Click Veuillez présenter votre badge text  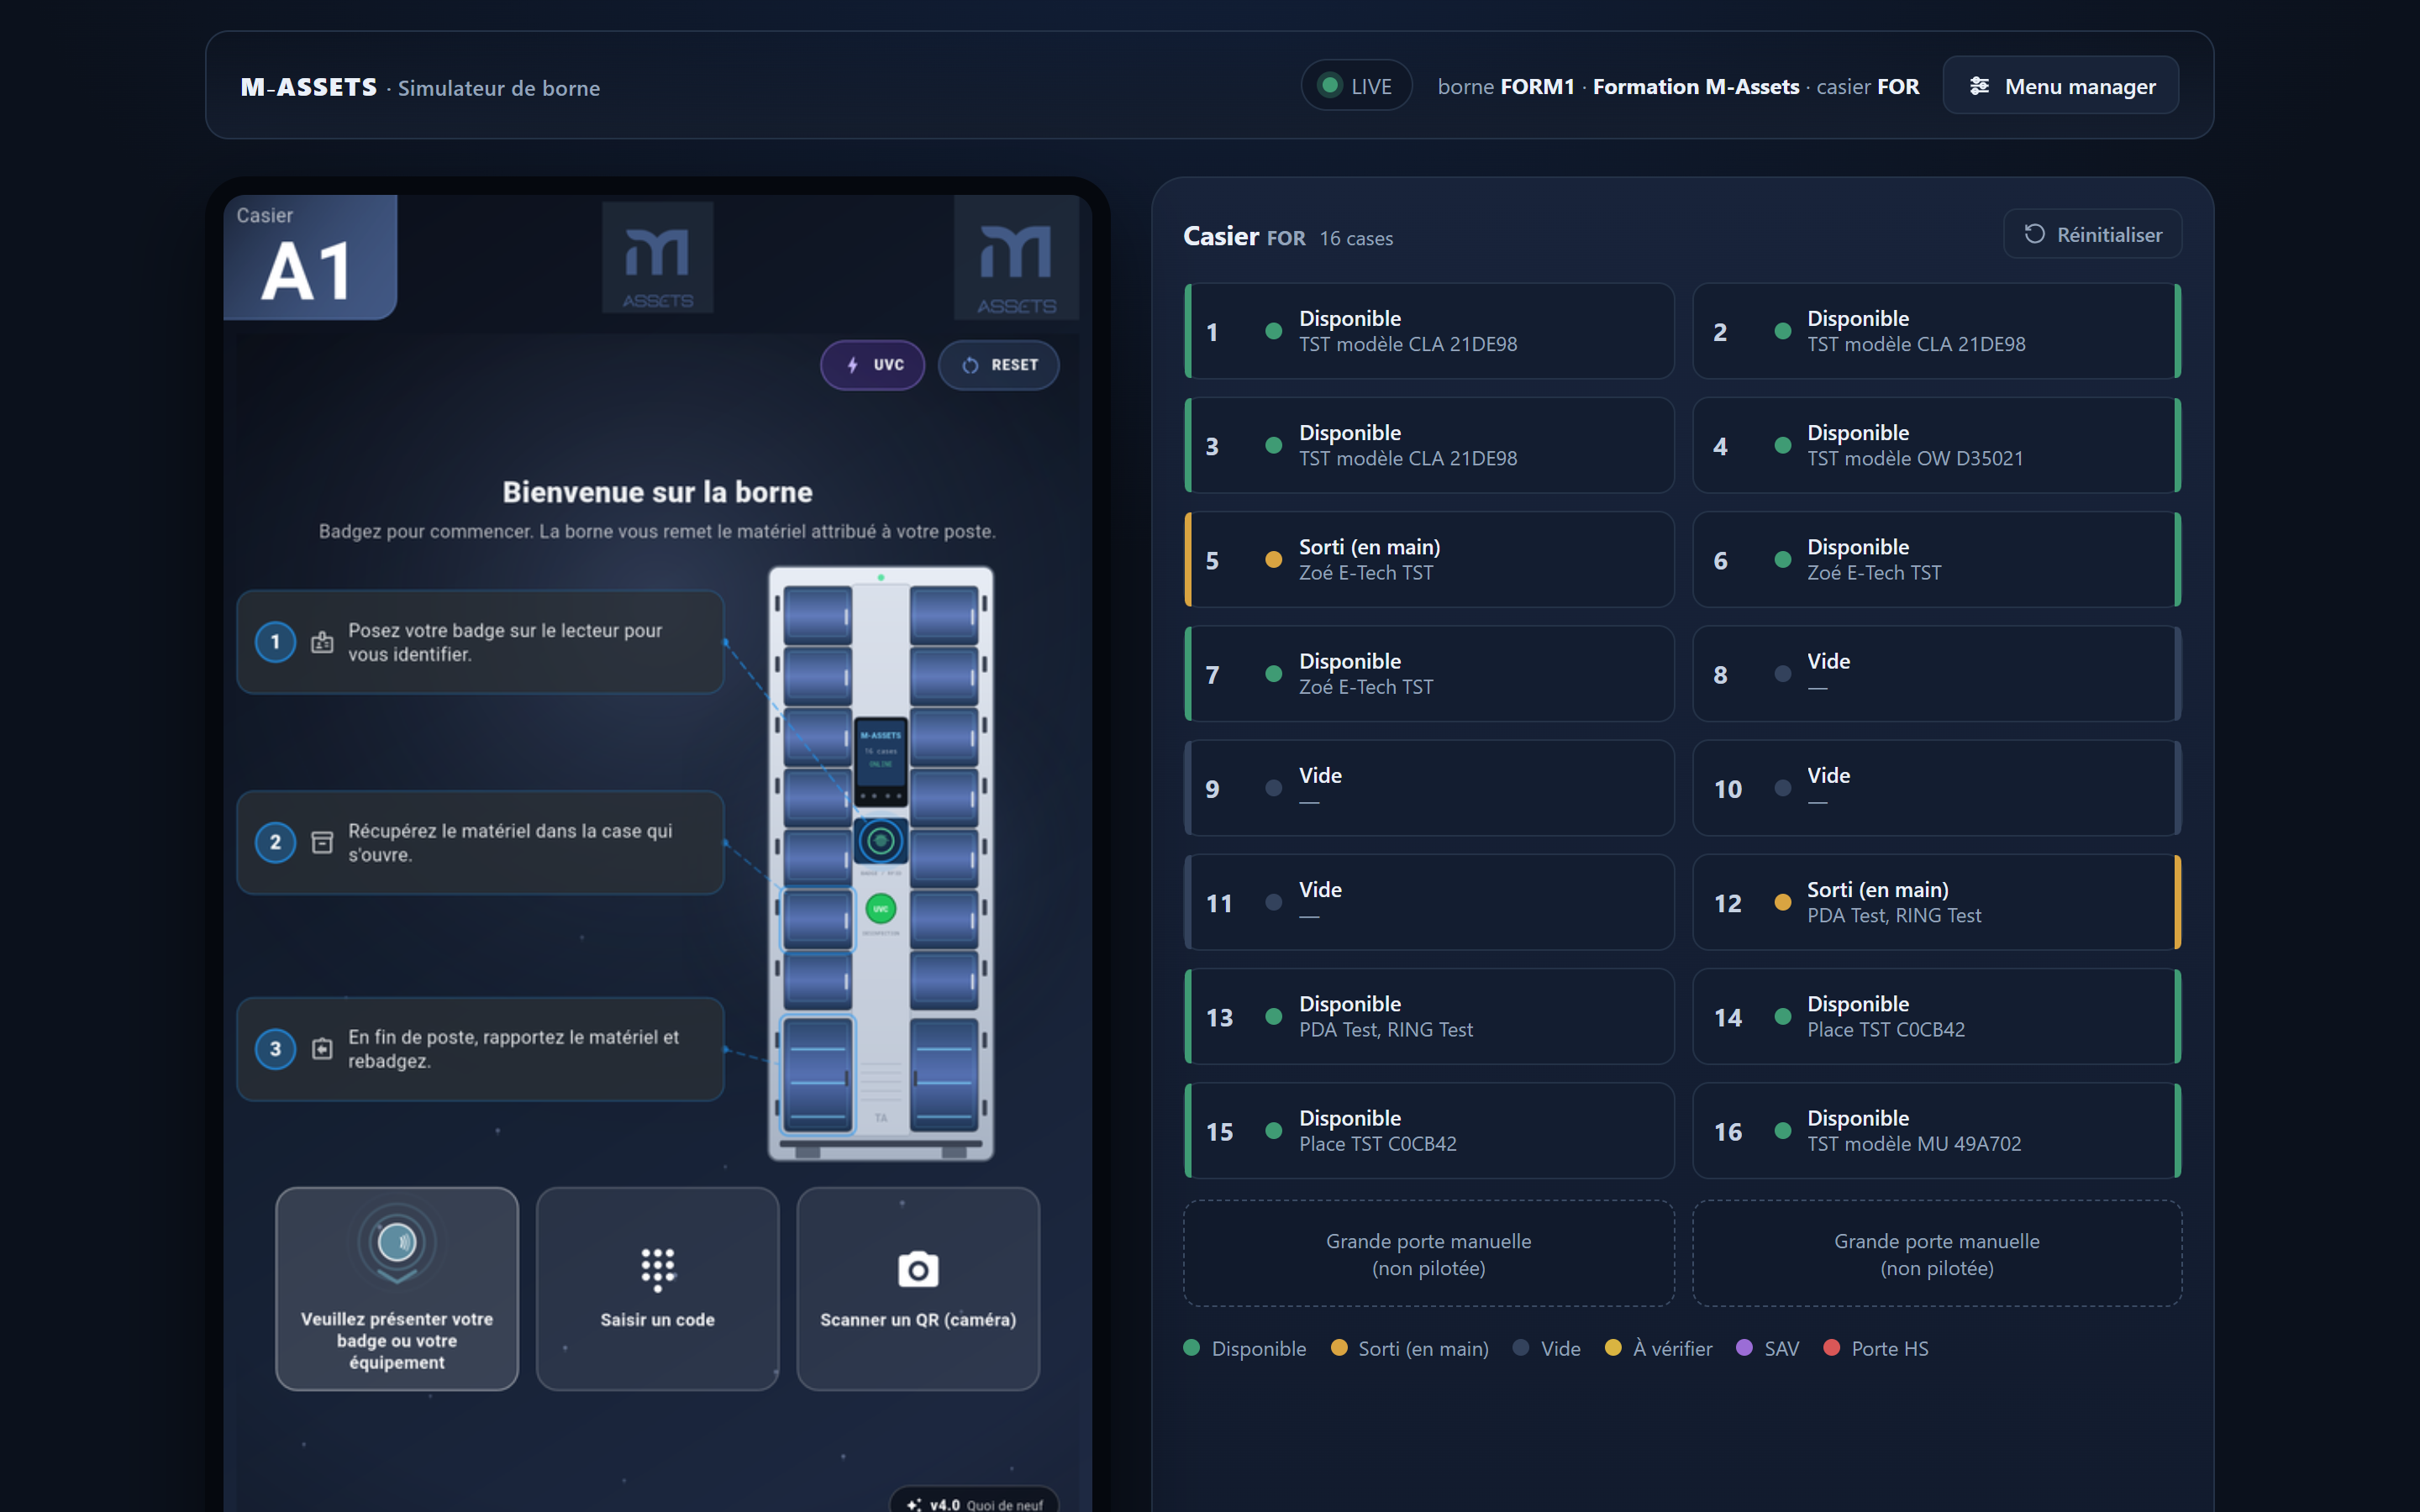[x=397, y=1340]
